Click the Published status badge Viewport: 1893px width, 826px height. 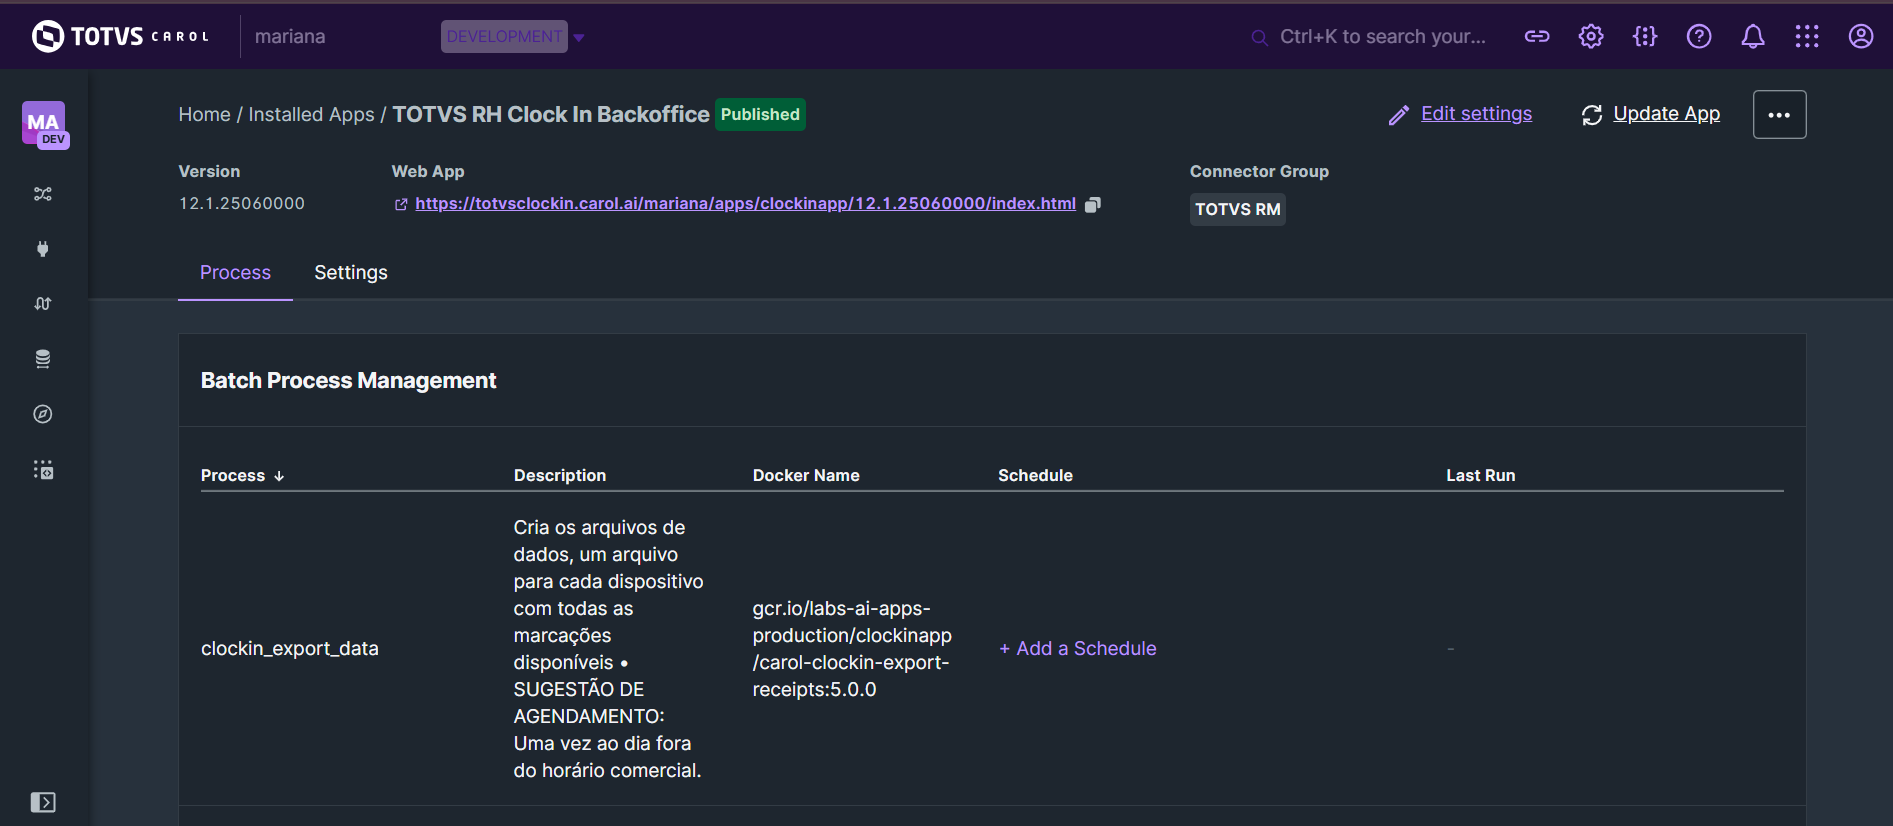point(760,114)
